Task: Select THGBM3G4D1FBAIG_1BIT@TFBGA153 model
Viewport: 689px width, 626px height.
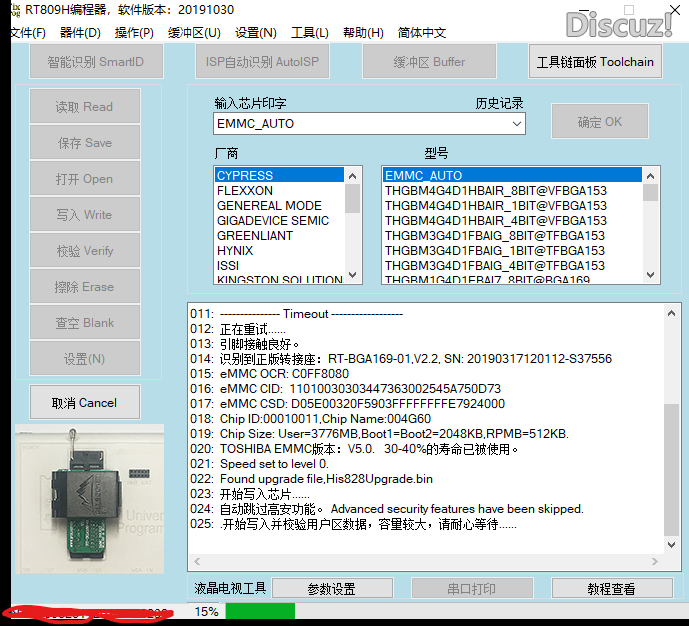Action: 512,250
